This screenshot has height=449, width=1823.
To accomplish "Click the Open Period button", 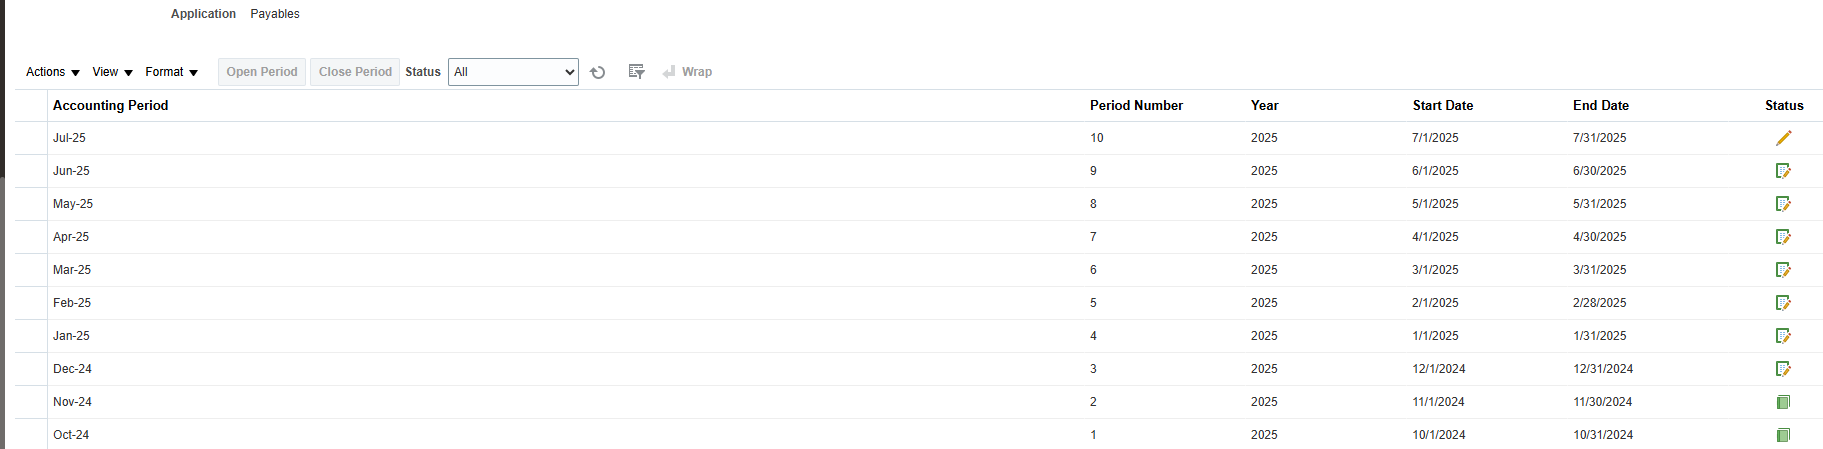I will [x=262, y=72].
